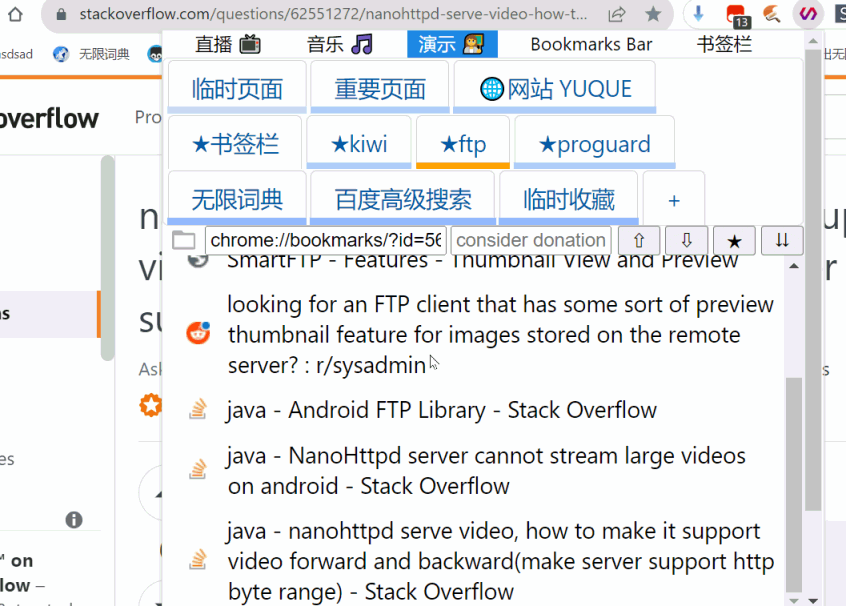Screen dimensions: 846x606
Task: Click the info icon in the Stack Overflow sidebar
Action: [74, 520]
